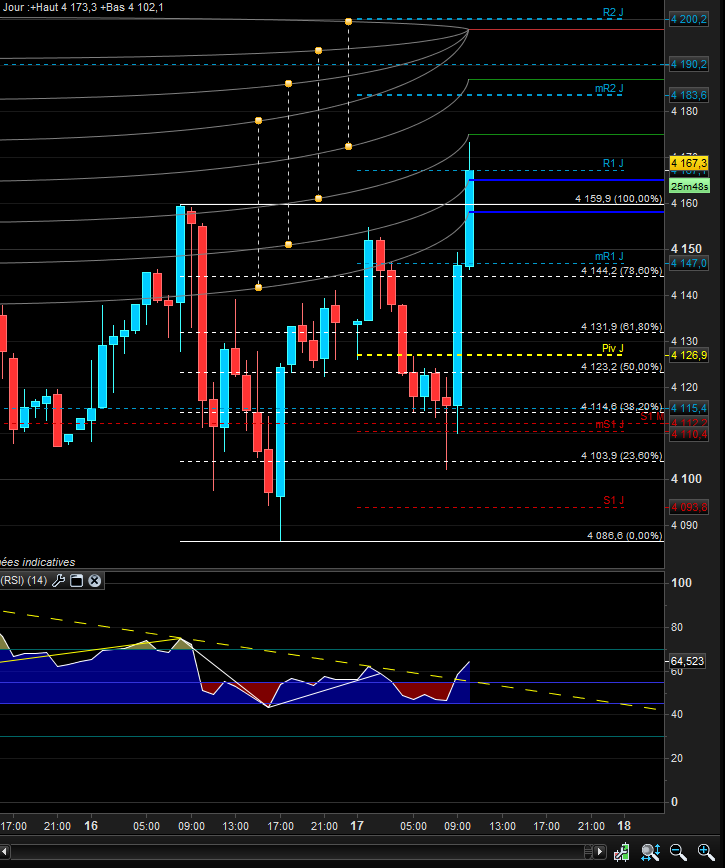Click the price tag 4 200,2
The width and height of the screenshot is (725, 868).
click(688, 19)
